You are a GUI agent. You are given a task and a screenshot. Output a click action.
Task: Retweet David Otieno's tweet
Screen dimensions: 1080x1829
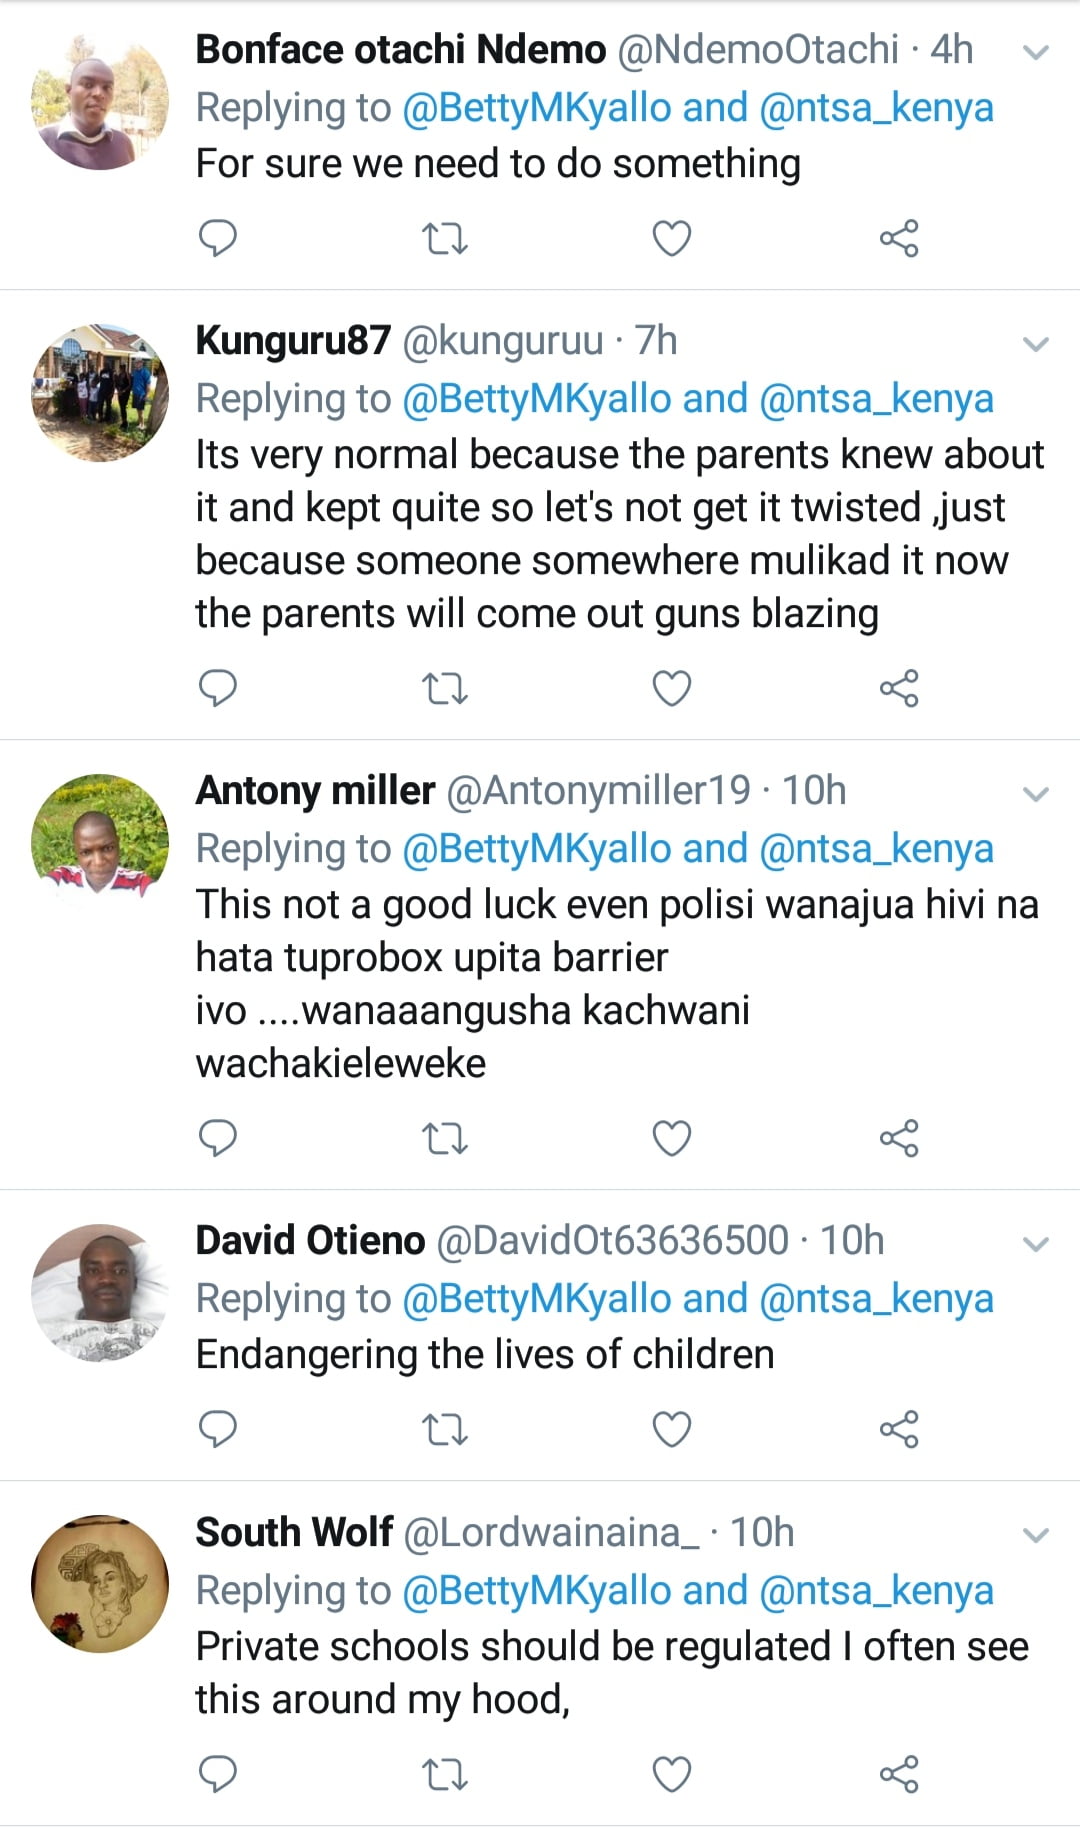point(445,1430)
